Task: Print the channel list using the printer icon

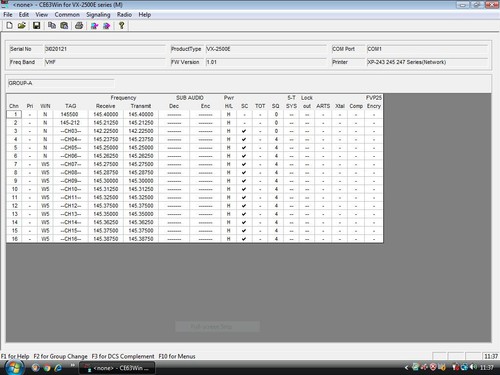Action: 79,25
